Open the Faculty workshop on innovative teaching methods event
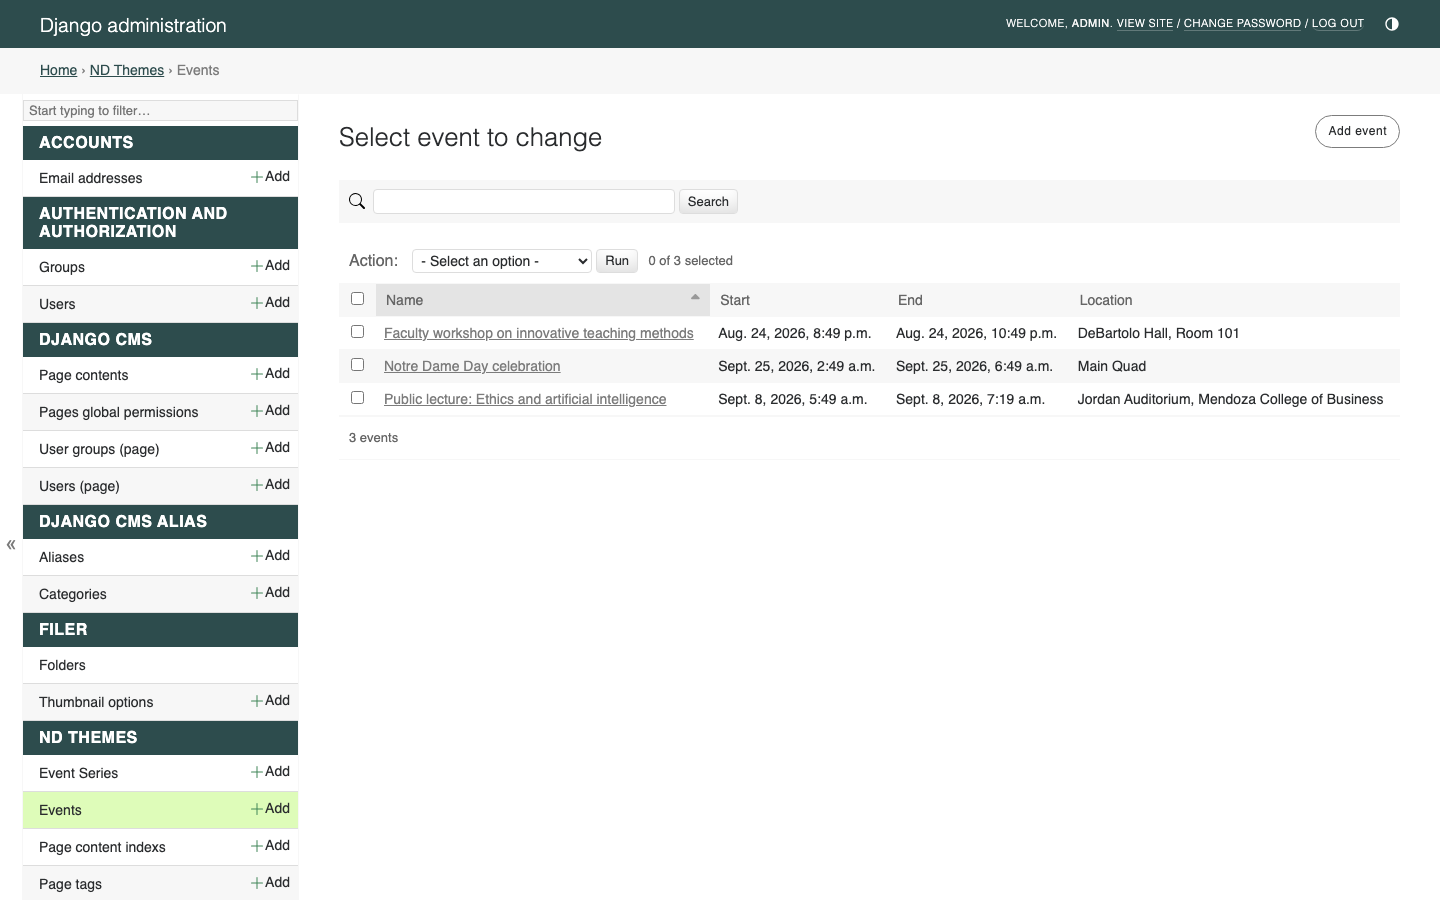1440x900 pixels. point(539,333)
